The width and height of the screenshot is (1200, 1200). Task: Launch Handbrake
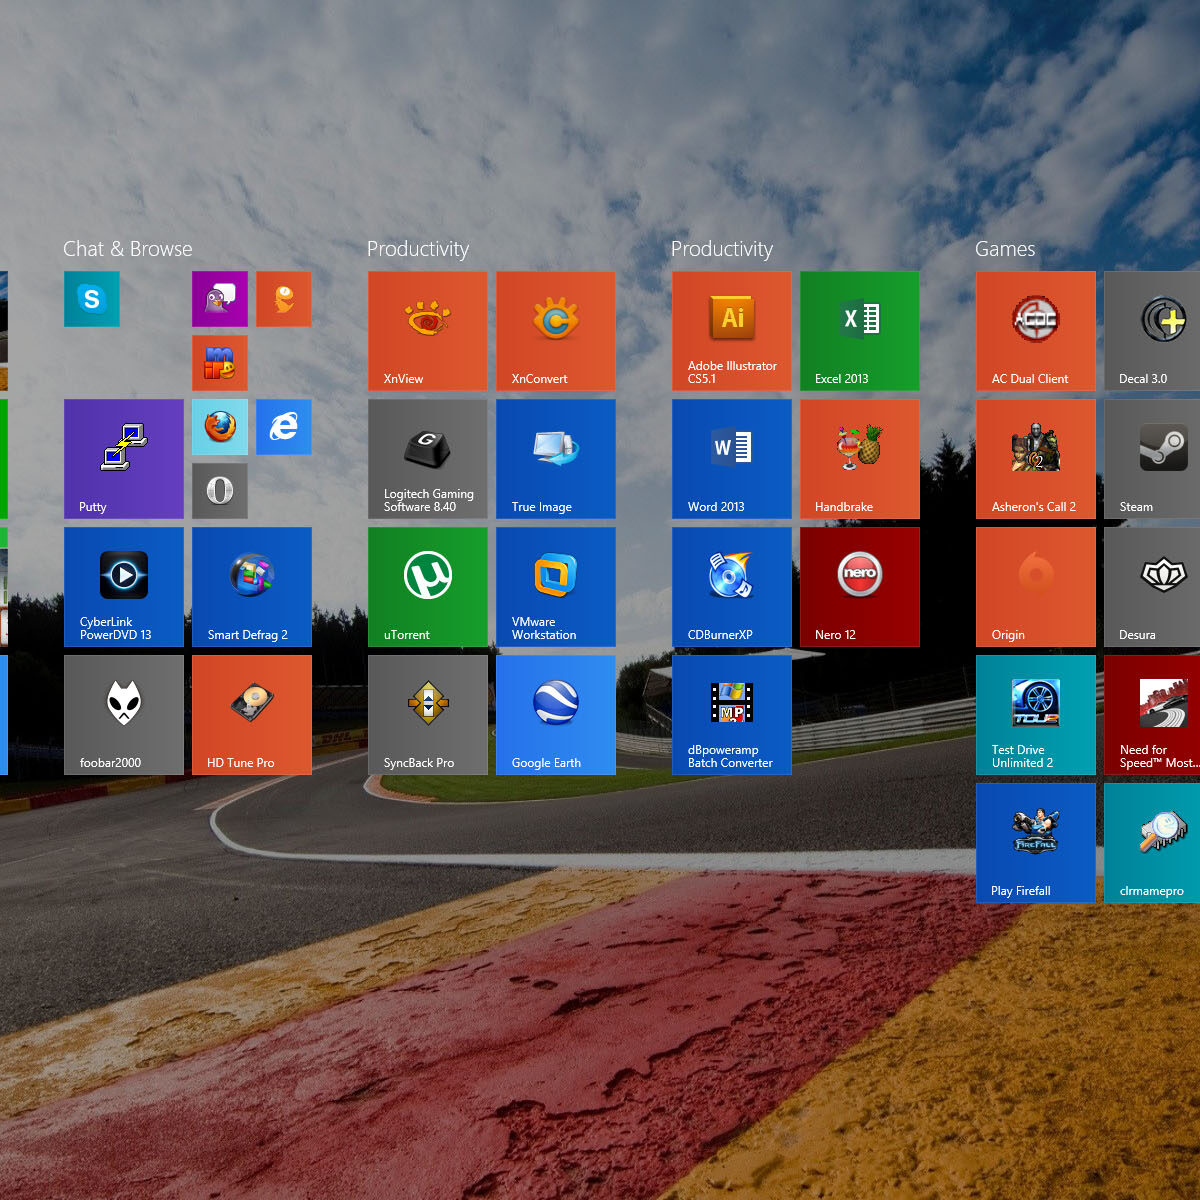(x=860, y=459)
